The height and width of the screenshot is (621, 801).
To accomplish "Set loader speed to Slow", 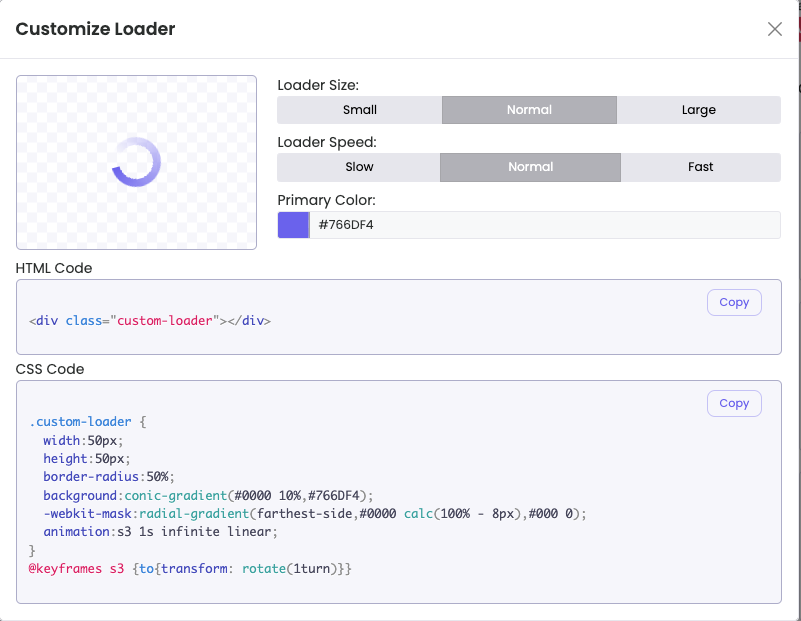I will point(359,167).
